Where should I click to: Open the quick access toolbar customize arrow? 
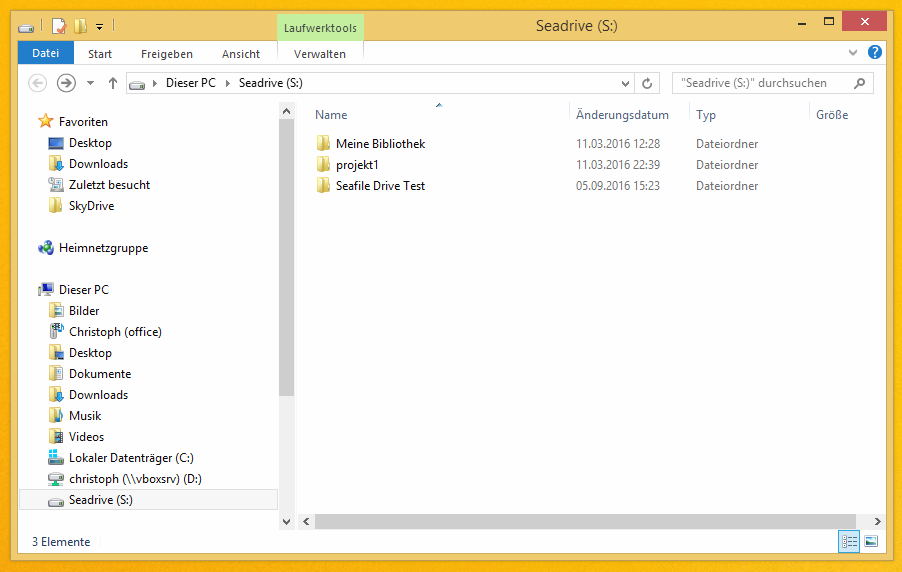pos(100,26)
